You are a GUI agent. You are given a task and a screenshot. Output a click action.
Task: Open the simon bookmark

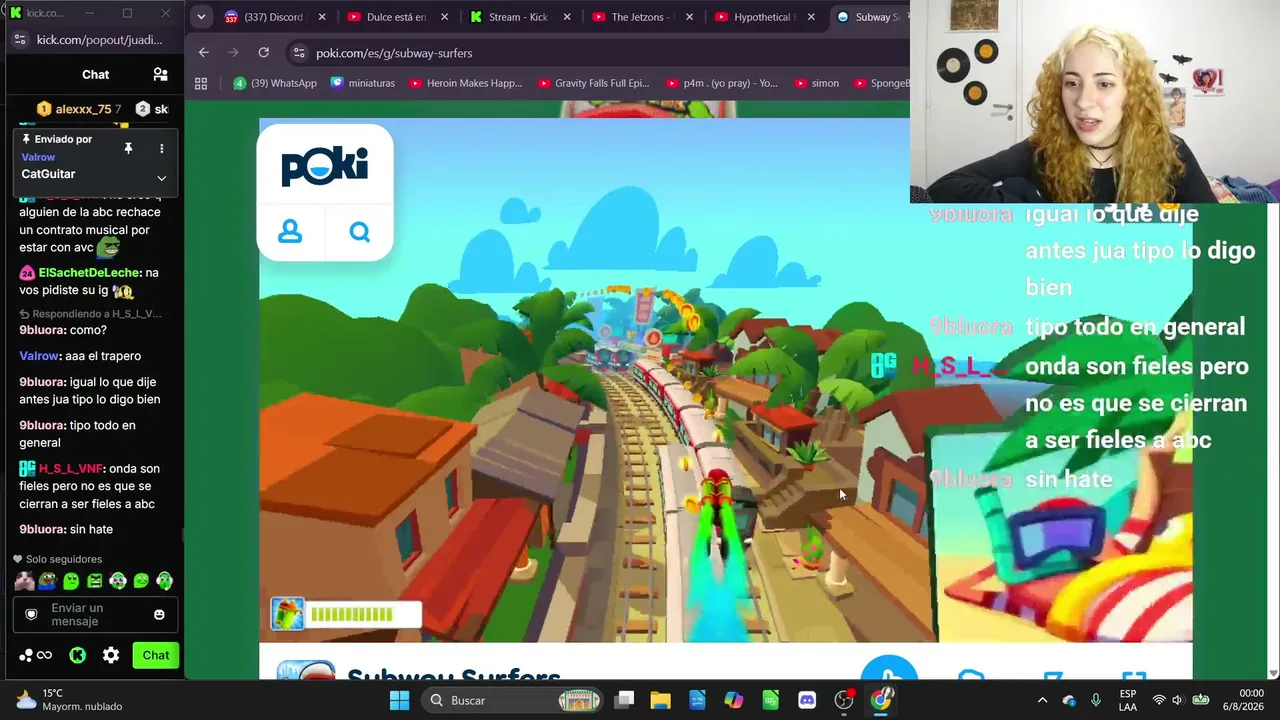815,83
